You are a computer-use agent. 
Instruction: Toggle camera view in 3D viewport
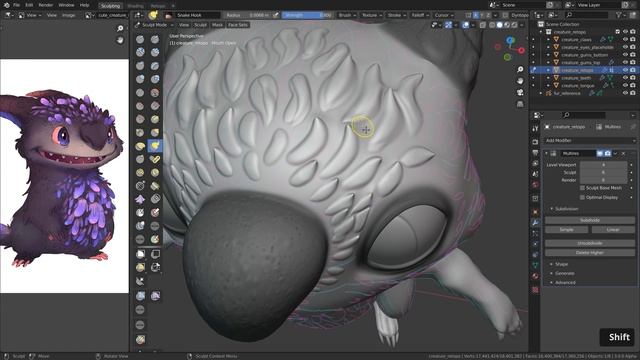[520, 93]
